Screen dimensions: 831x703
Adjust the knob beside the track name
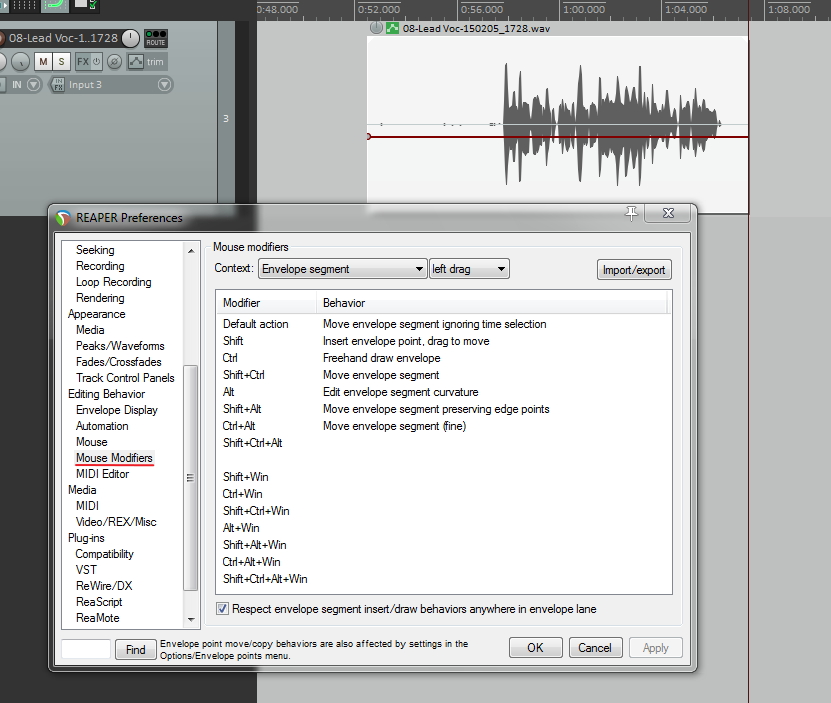(x=130, y=38)
